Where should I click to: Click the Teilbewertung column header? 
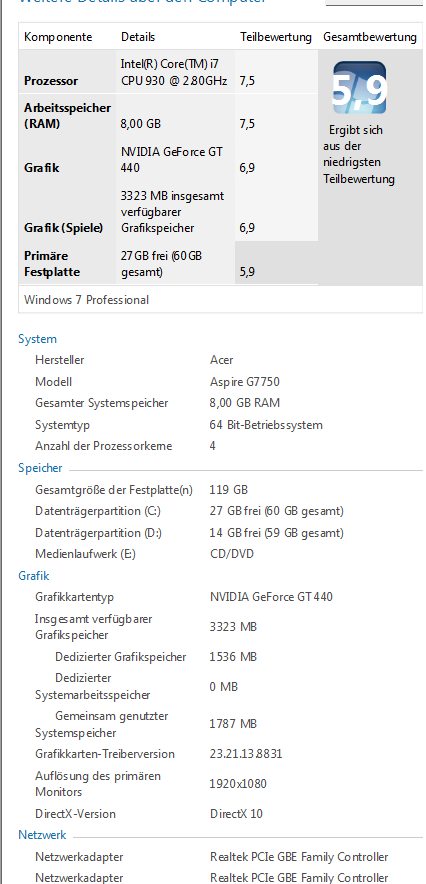pos(276,37)
